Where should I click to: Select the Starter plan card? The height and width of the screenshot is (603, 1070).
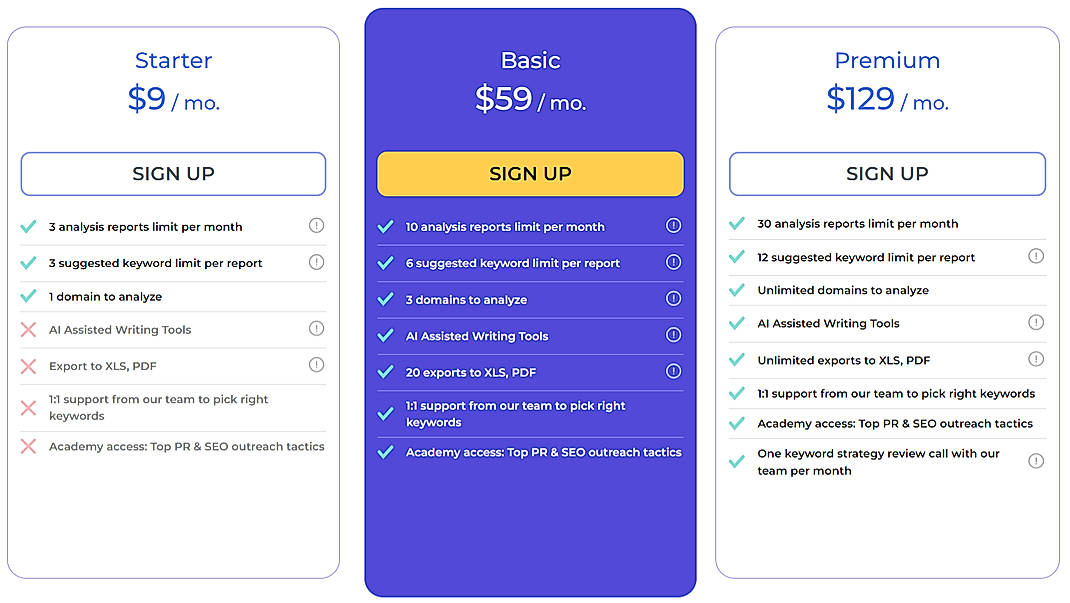click(x=172, y=520)
